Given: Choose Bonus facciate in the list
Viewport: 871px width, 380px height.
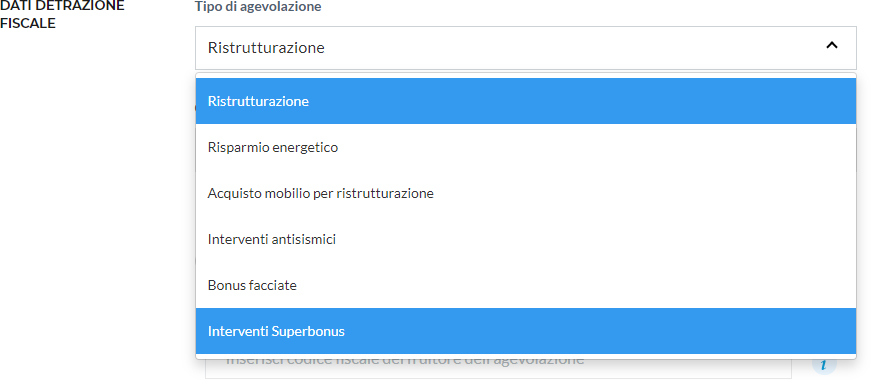Looking at the screenshot, I should coord(525,286).
